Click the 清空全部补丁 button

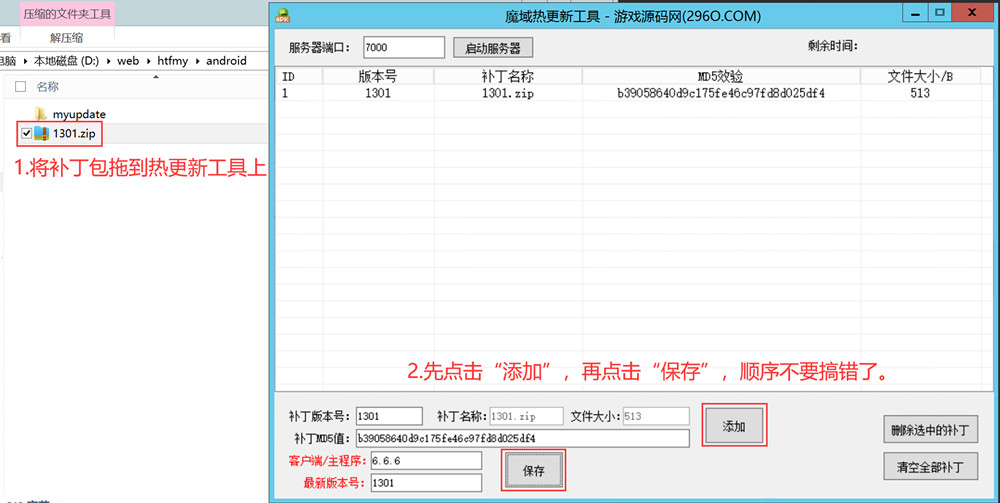click(930, 466)
